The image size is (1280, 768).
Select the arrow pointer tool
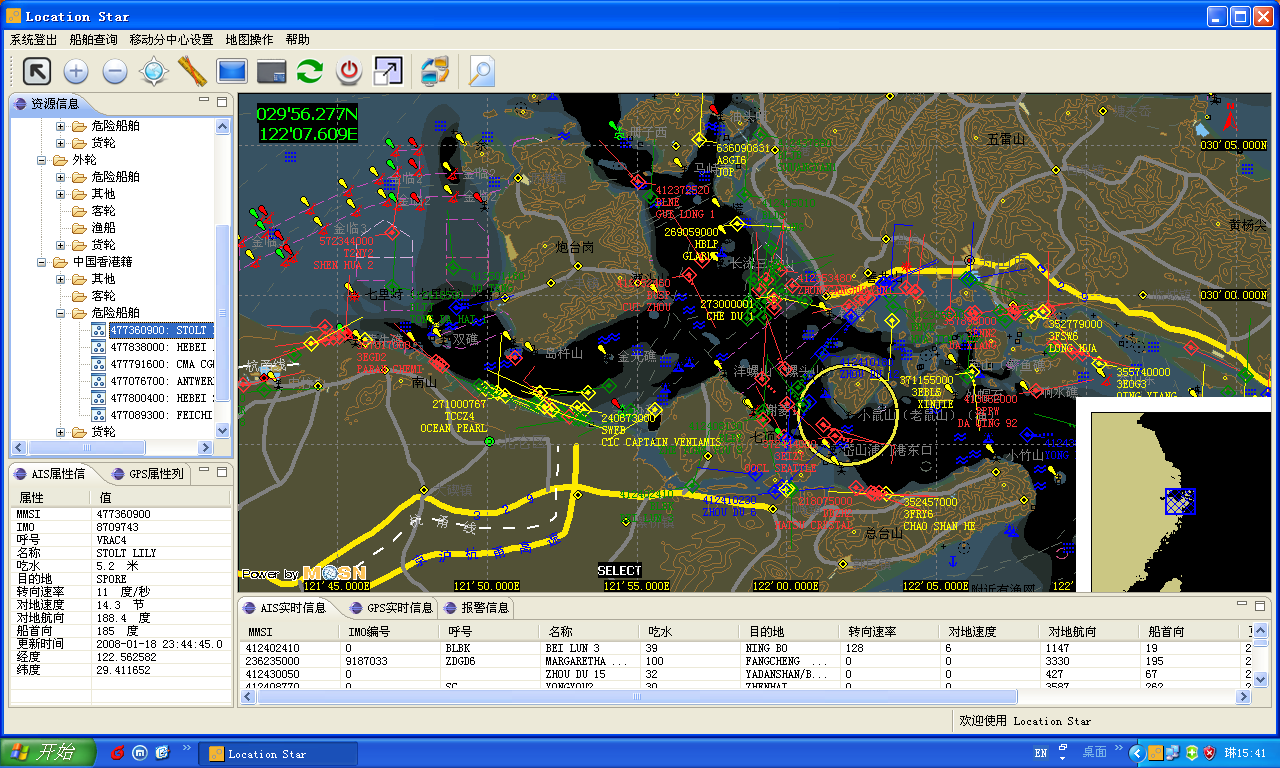pyautogui.click(x=37, y=71)
